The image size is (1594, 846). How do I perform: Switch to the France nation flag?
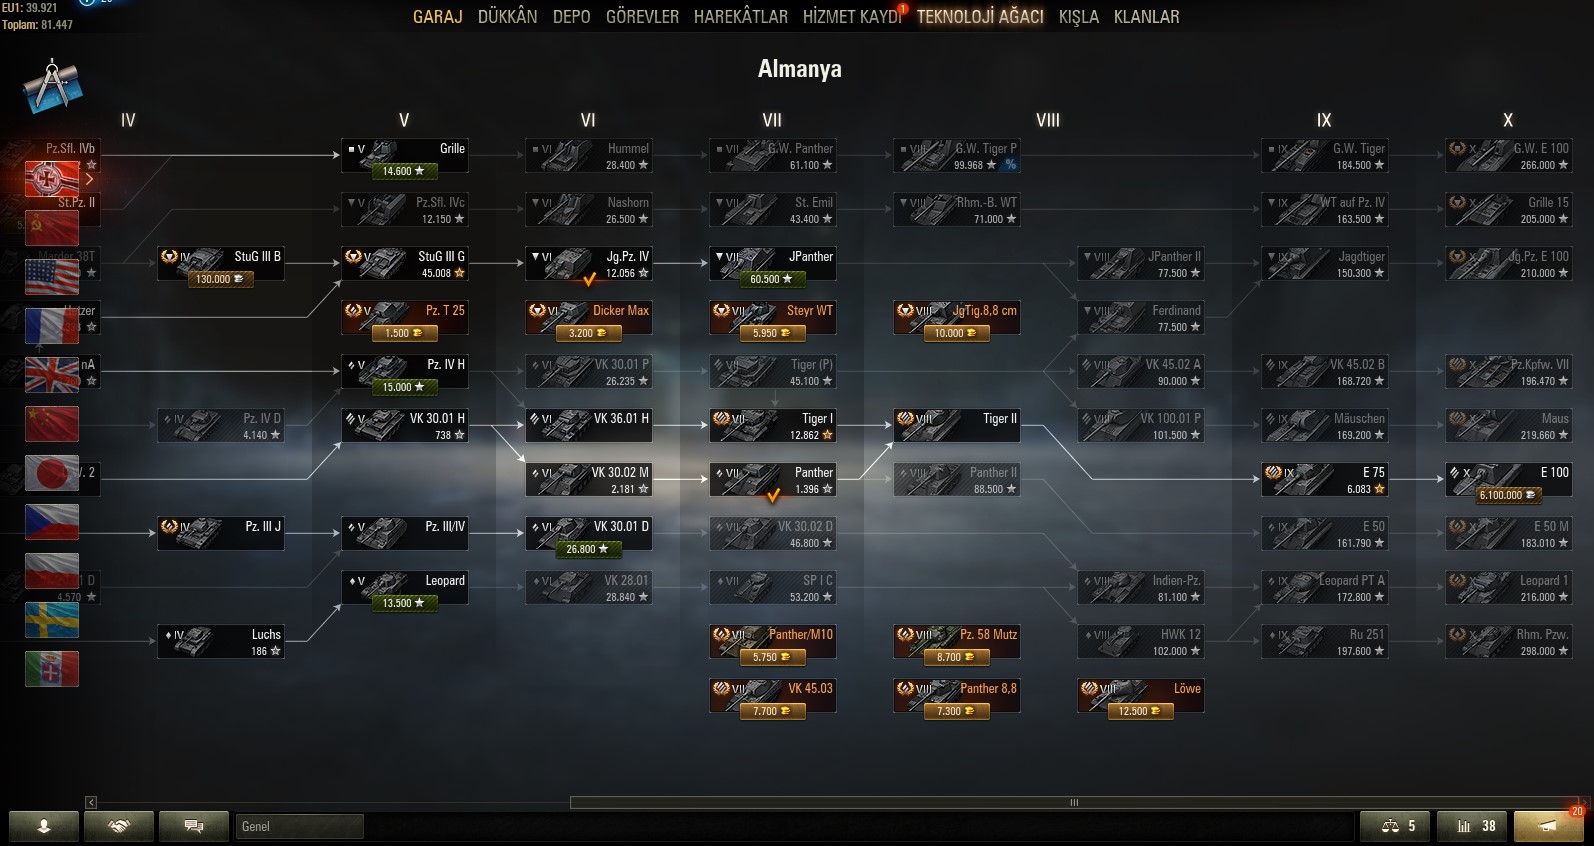(52, 326)
